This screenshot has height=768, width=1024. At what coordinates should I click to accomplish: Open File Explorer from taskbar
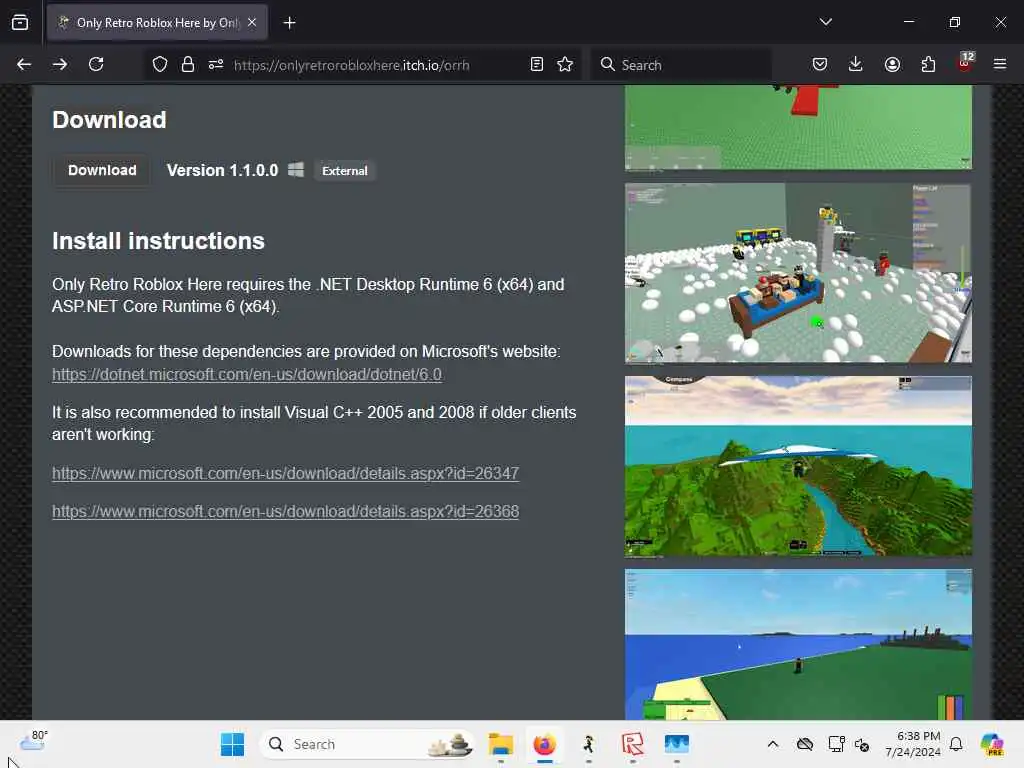pyautogui.click(x=501, y=744)
